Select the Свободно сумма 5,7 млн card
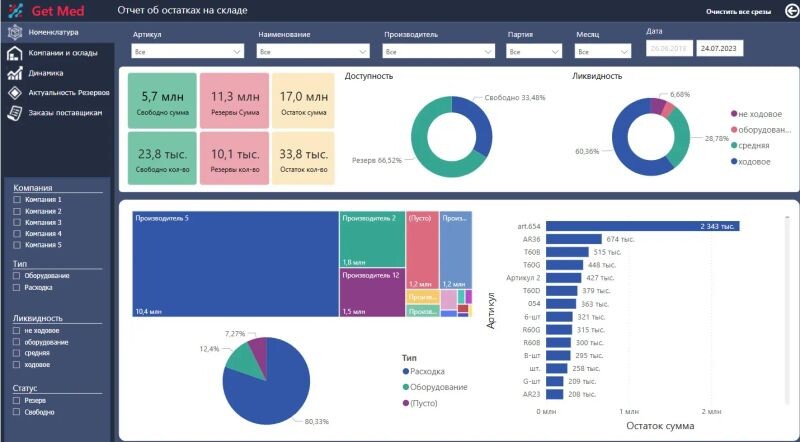 click(162, 102)
